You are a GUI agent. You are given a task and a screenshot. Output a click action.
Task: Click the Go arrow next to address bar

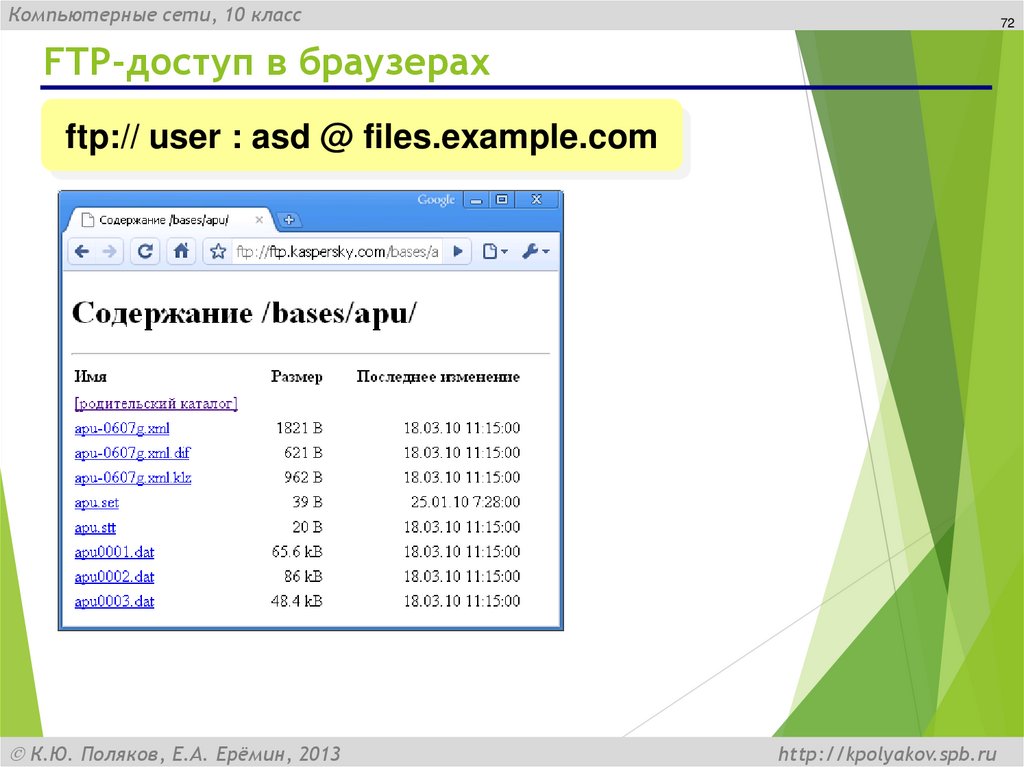tap(457, 251)
